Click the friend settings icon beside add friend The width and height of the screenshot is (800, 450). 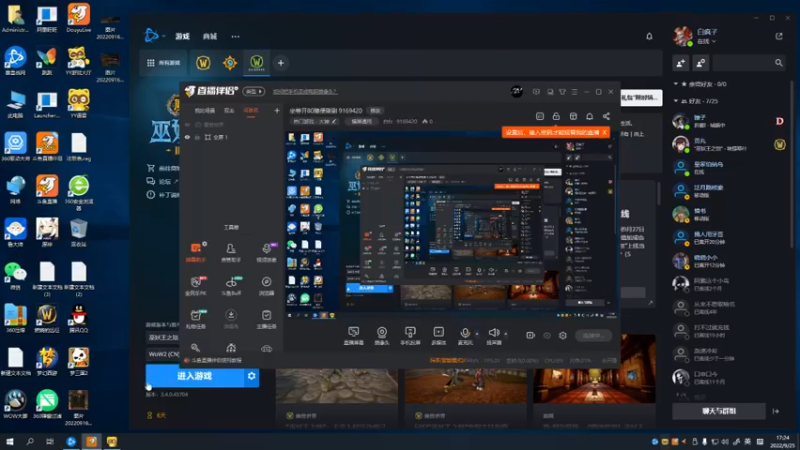701,63
